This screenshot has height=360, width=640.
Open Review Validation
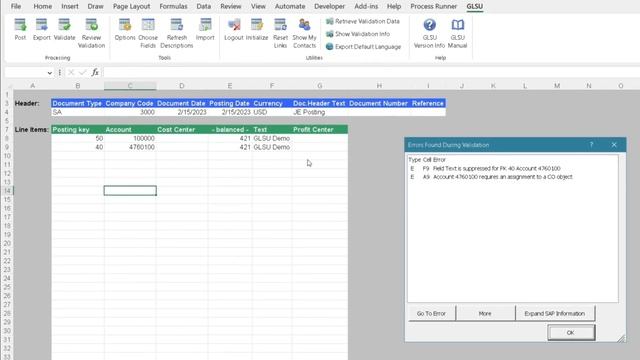pos(91,33)
